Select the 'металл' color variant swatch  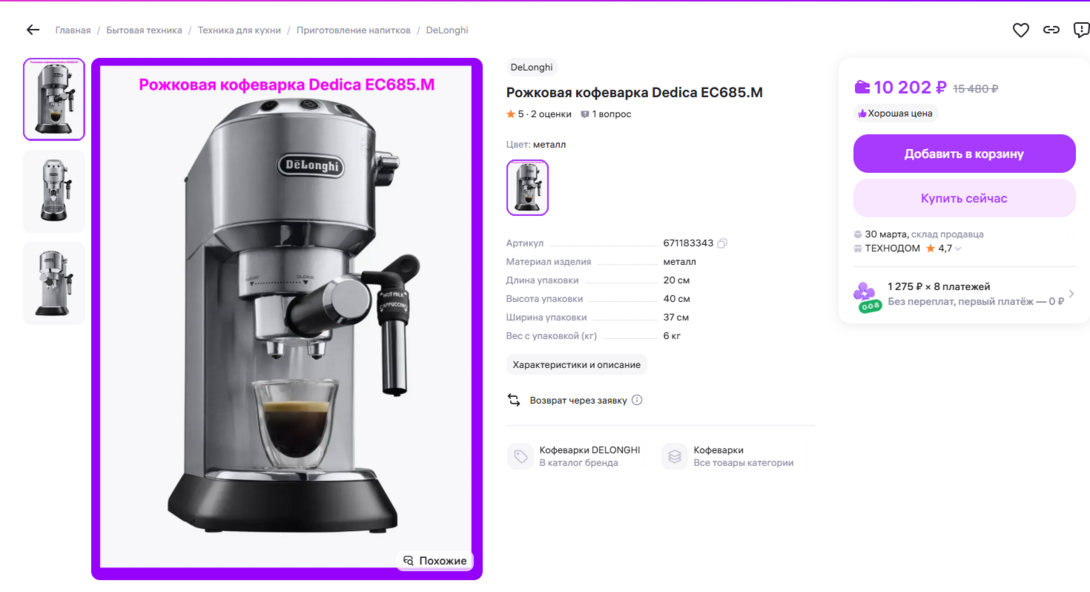(528, 188)
